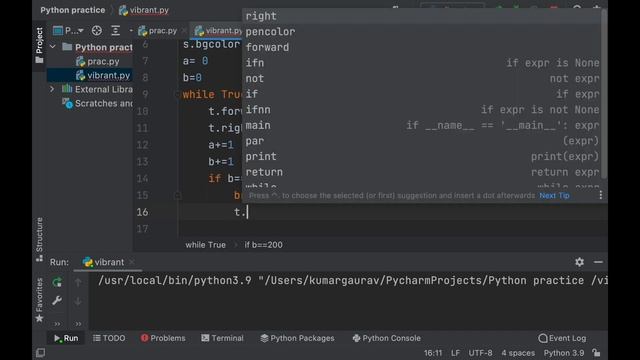
Task: Open Run panel settings gear
Action: point(579,262)
